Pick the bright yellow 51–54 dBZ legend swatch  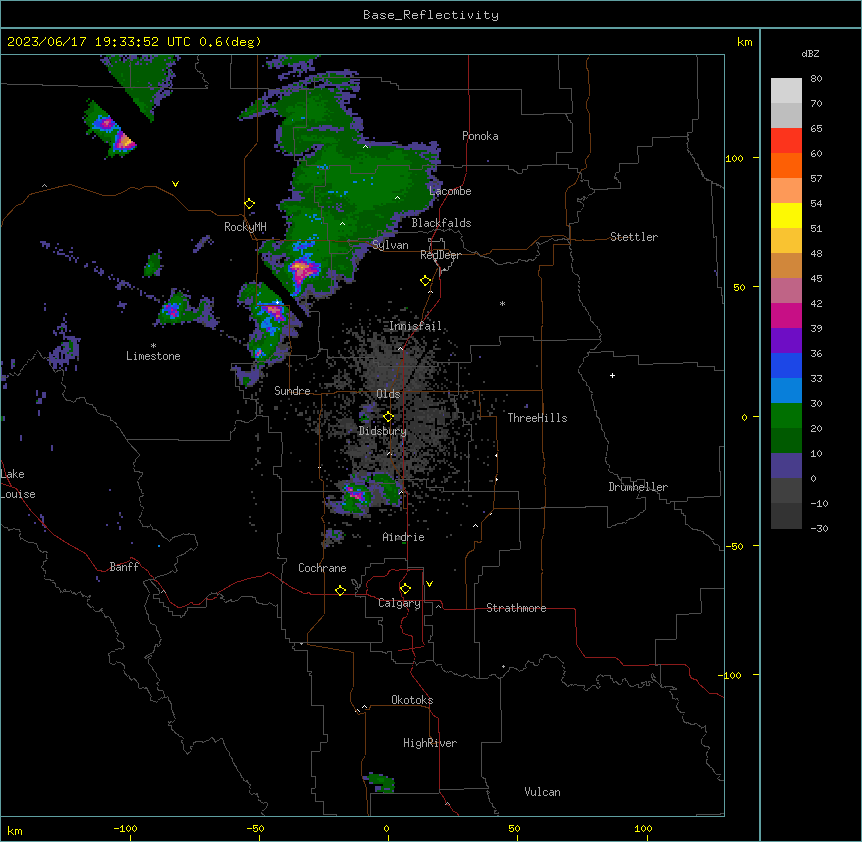786,215
